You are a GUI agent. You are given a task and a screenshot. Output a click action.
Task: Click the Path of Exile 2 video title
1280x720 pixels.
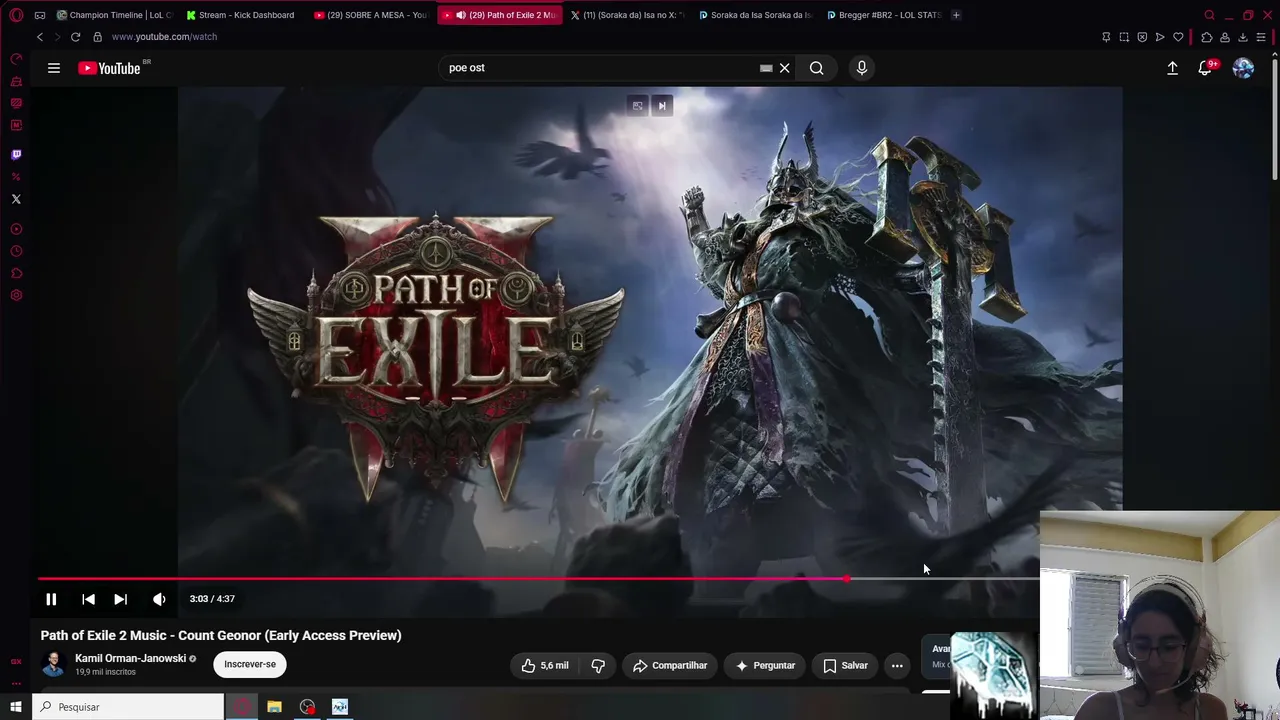pyautogui.click(x=221, y=635)
